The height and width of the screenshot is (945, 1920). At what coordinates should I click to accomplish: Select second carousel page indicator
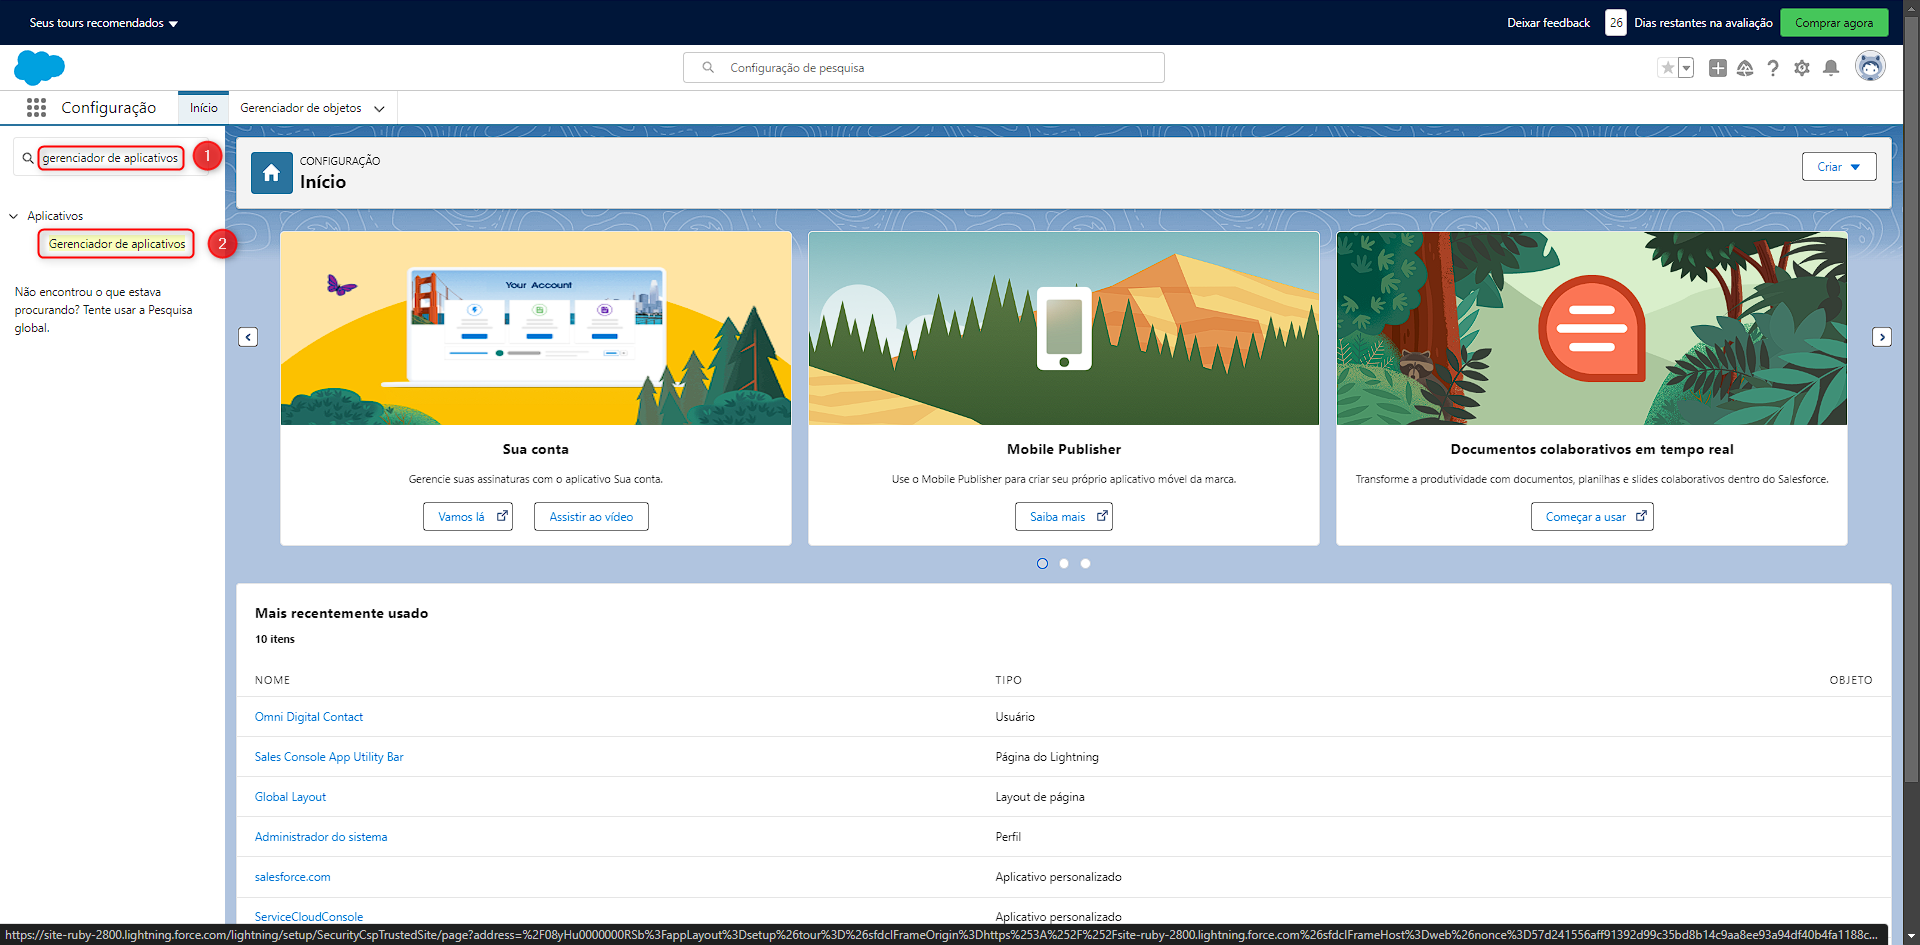coord(1064,564)
